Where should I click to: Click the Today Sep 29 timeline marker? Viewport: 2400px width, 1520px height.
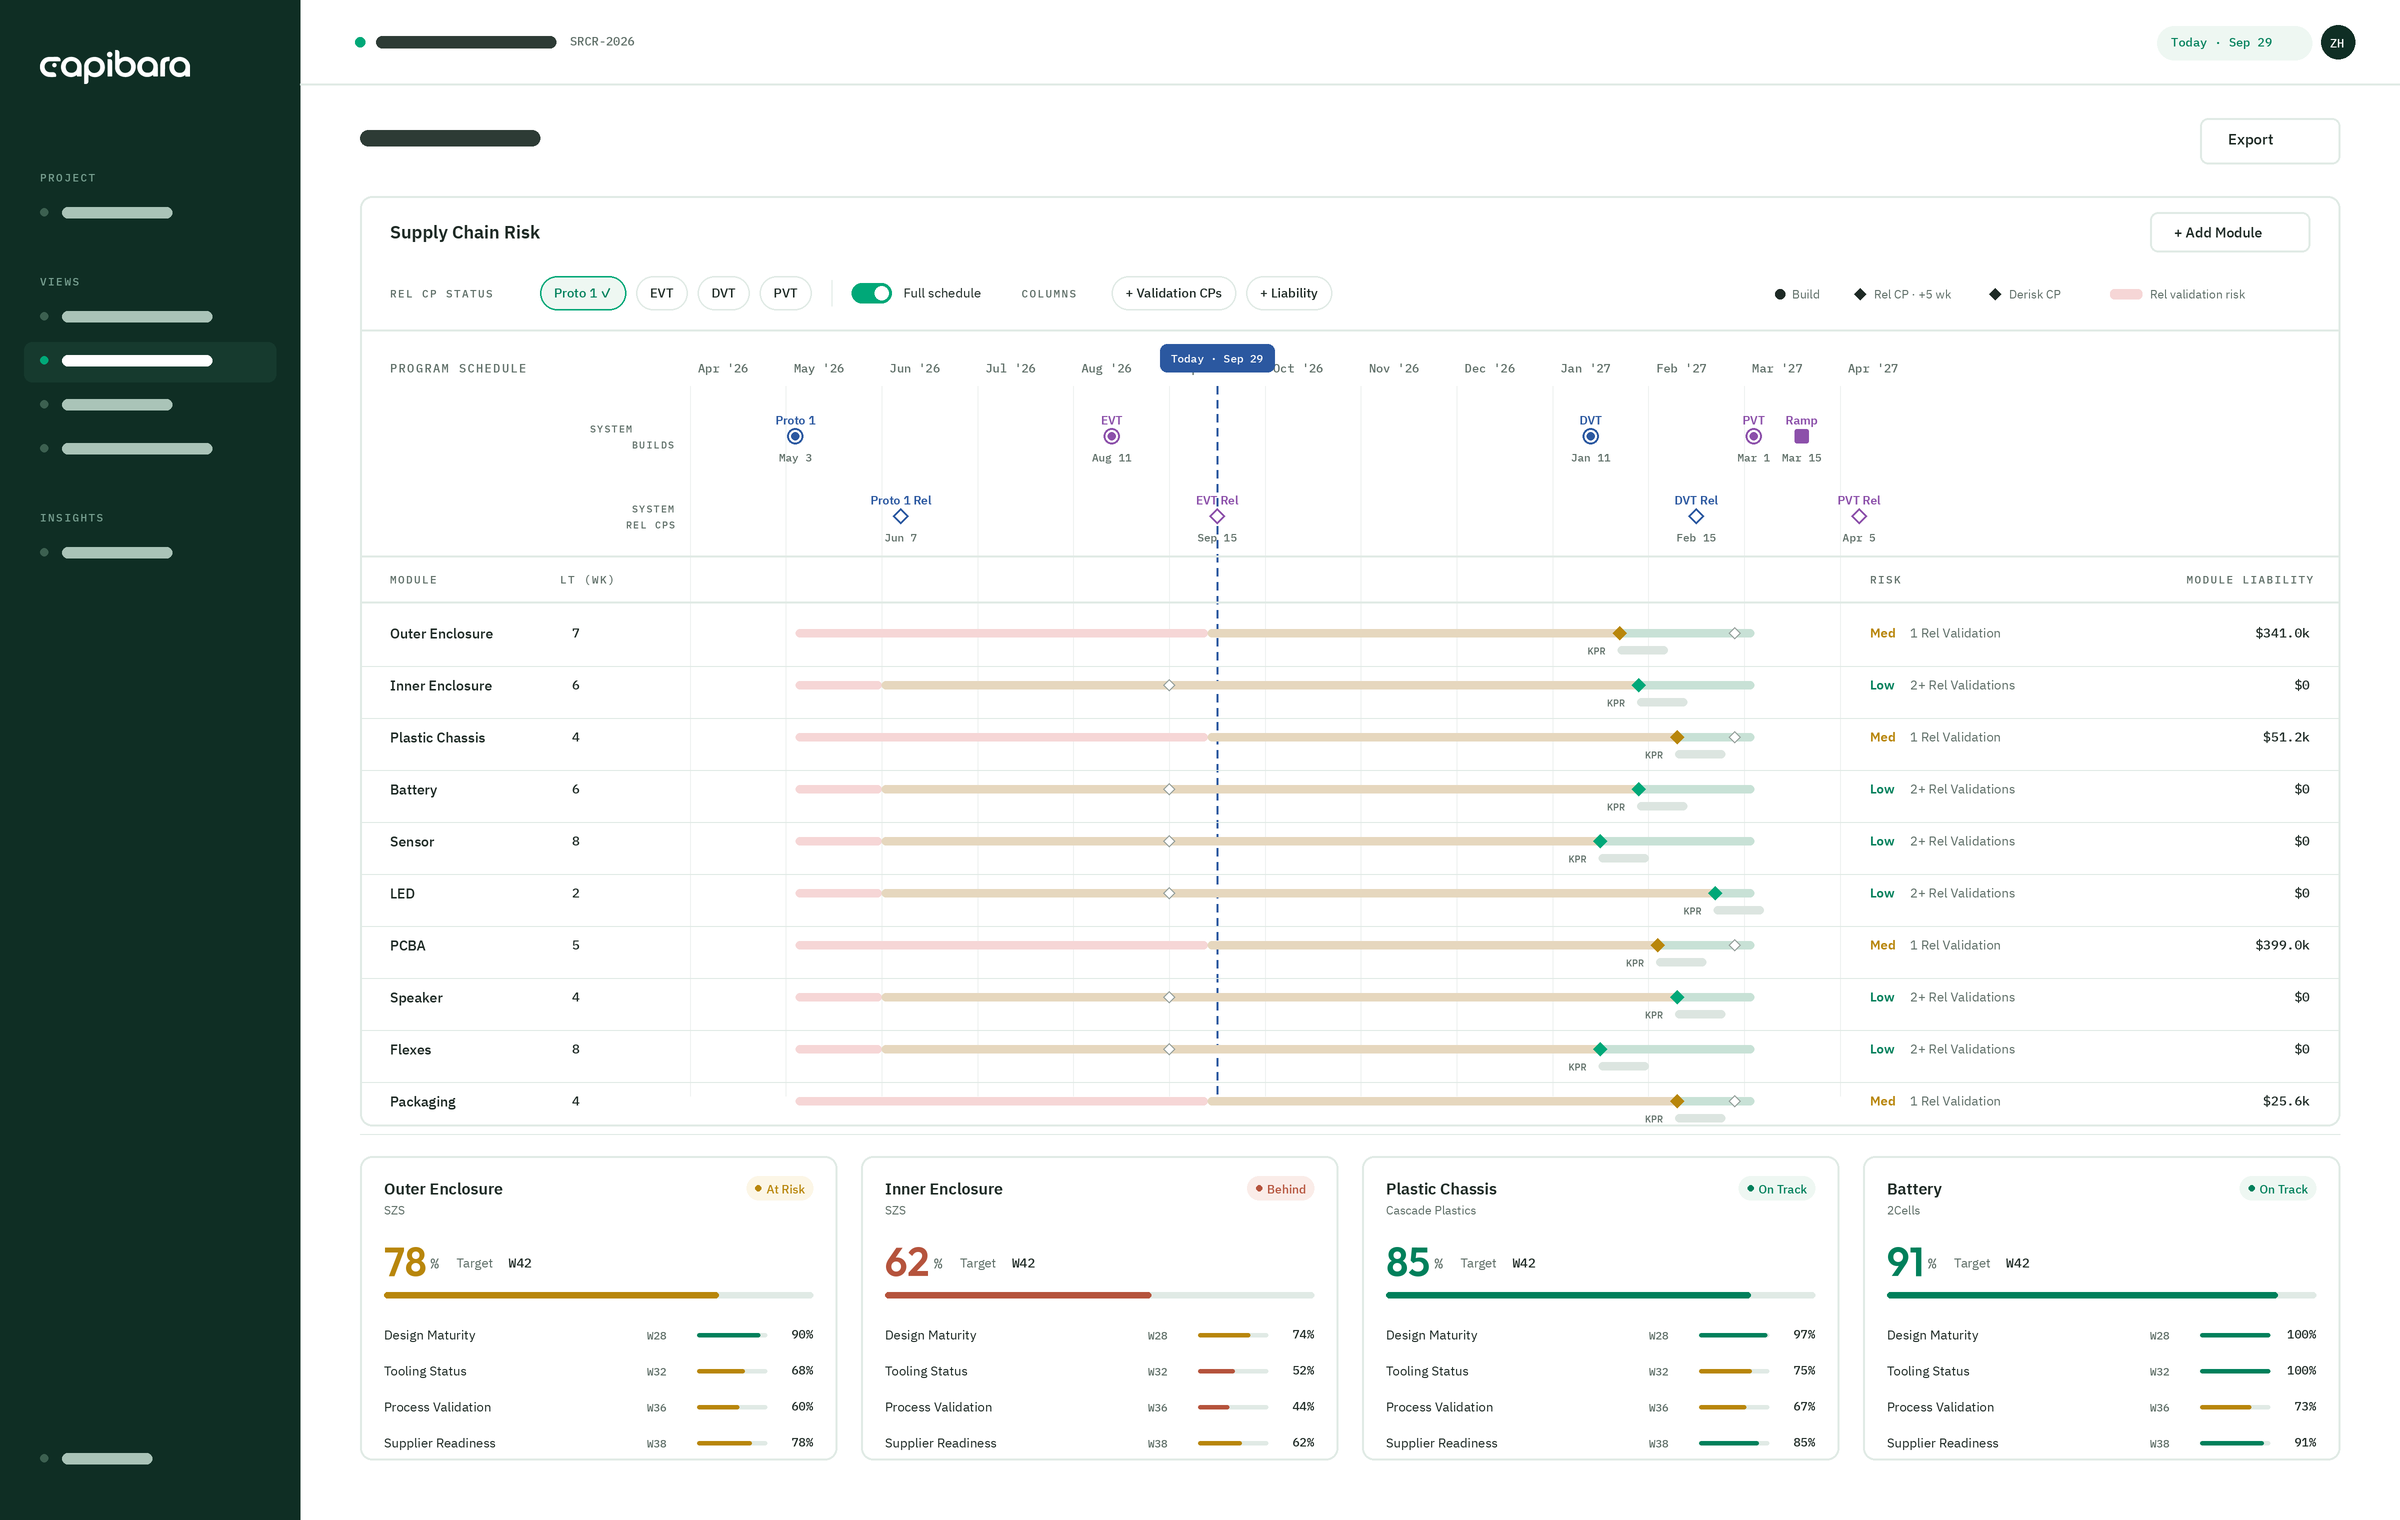(x=1217, y=358)
